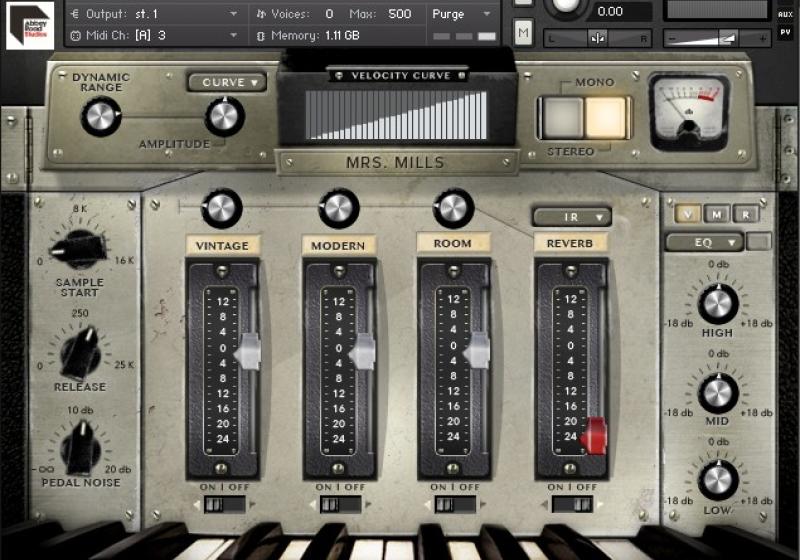Step Vintage on/off switch left arrow
The height and width of the screenshot is (560, 800).
197,505
